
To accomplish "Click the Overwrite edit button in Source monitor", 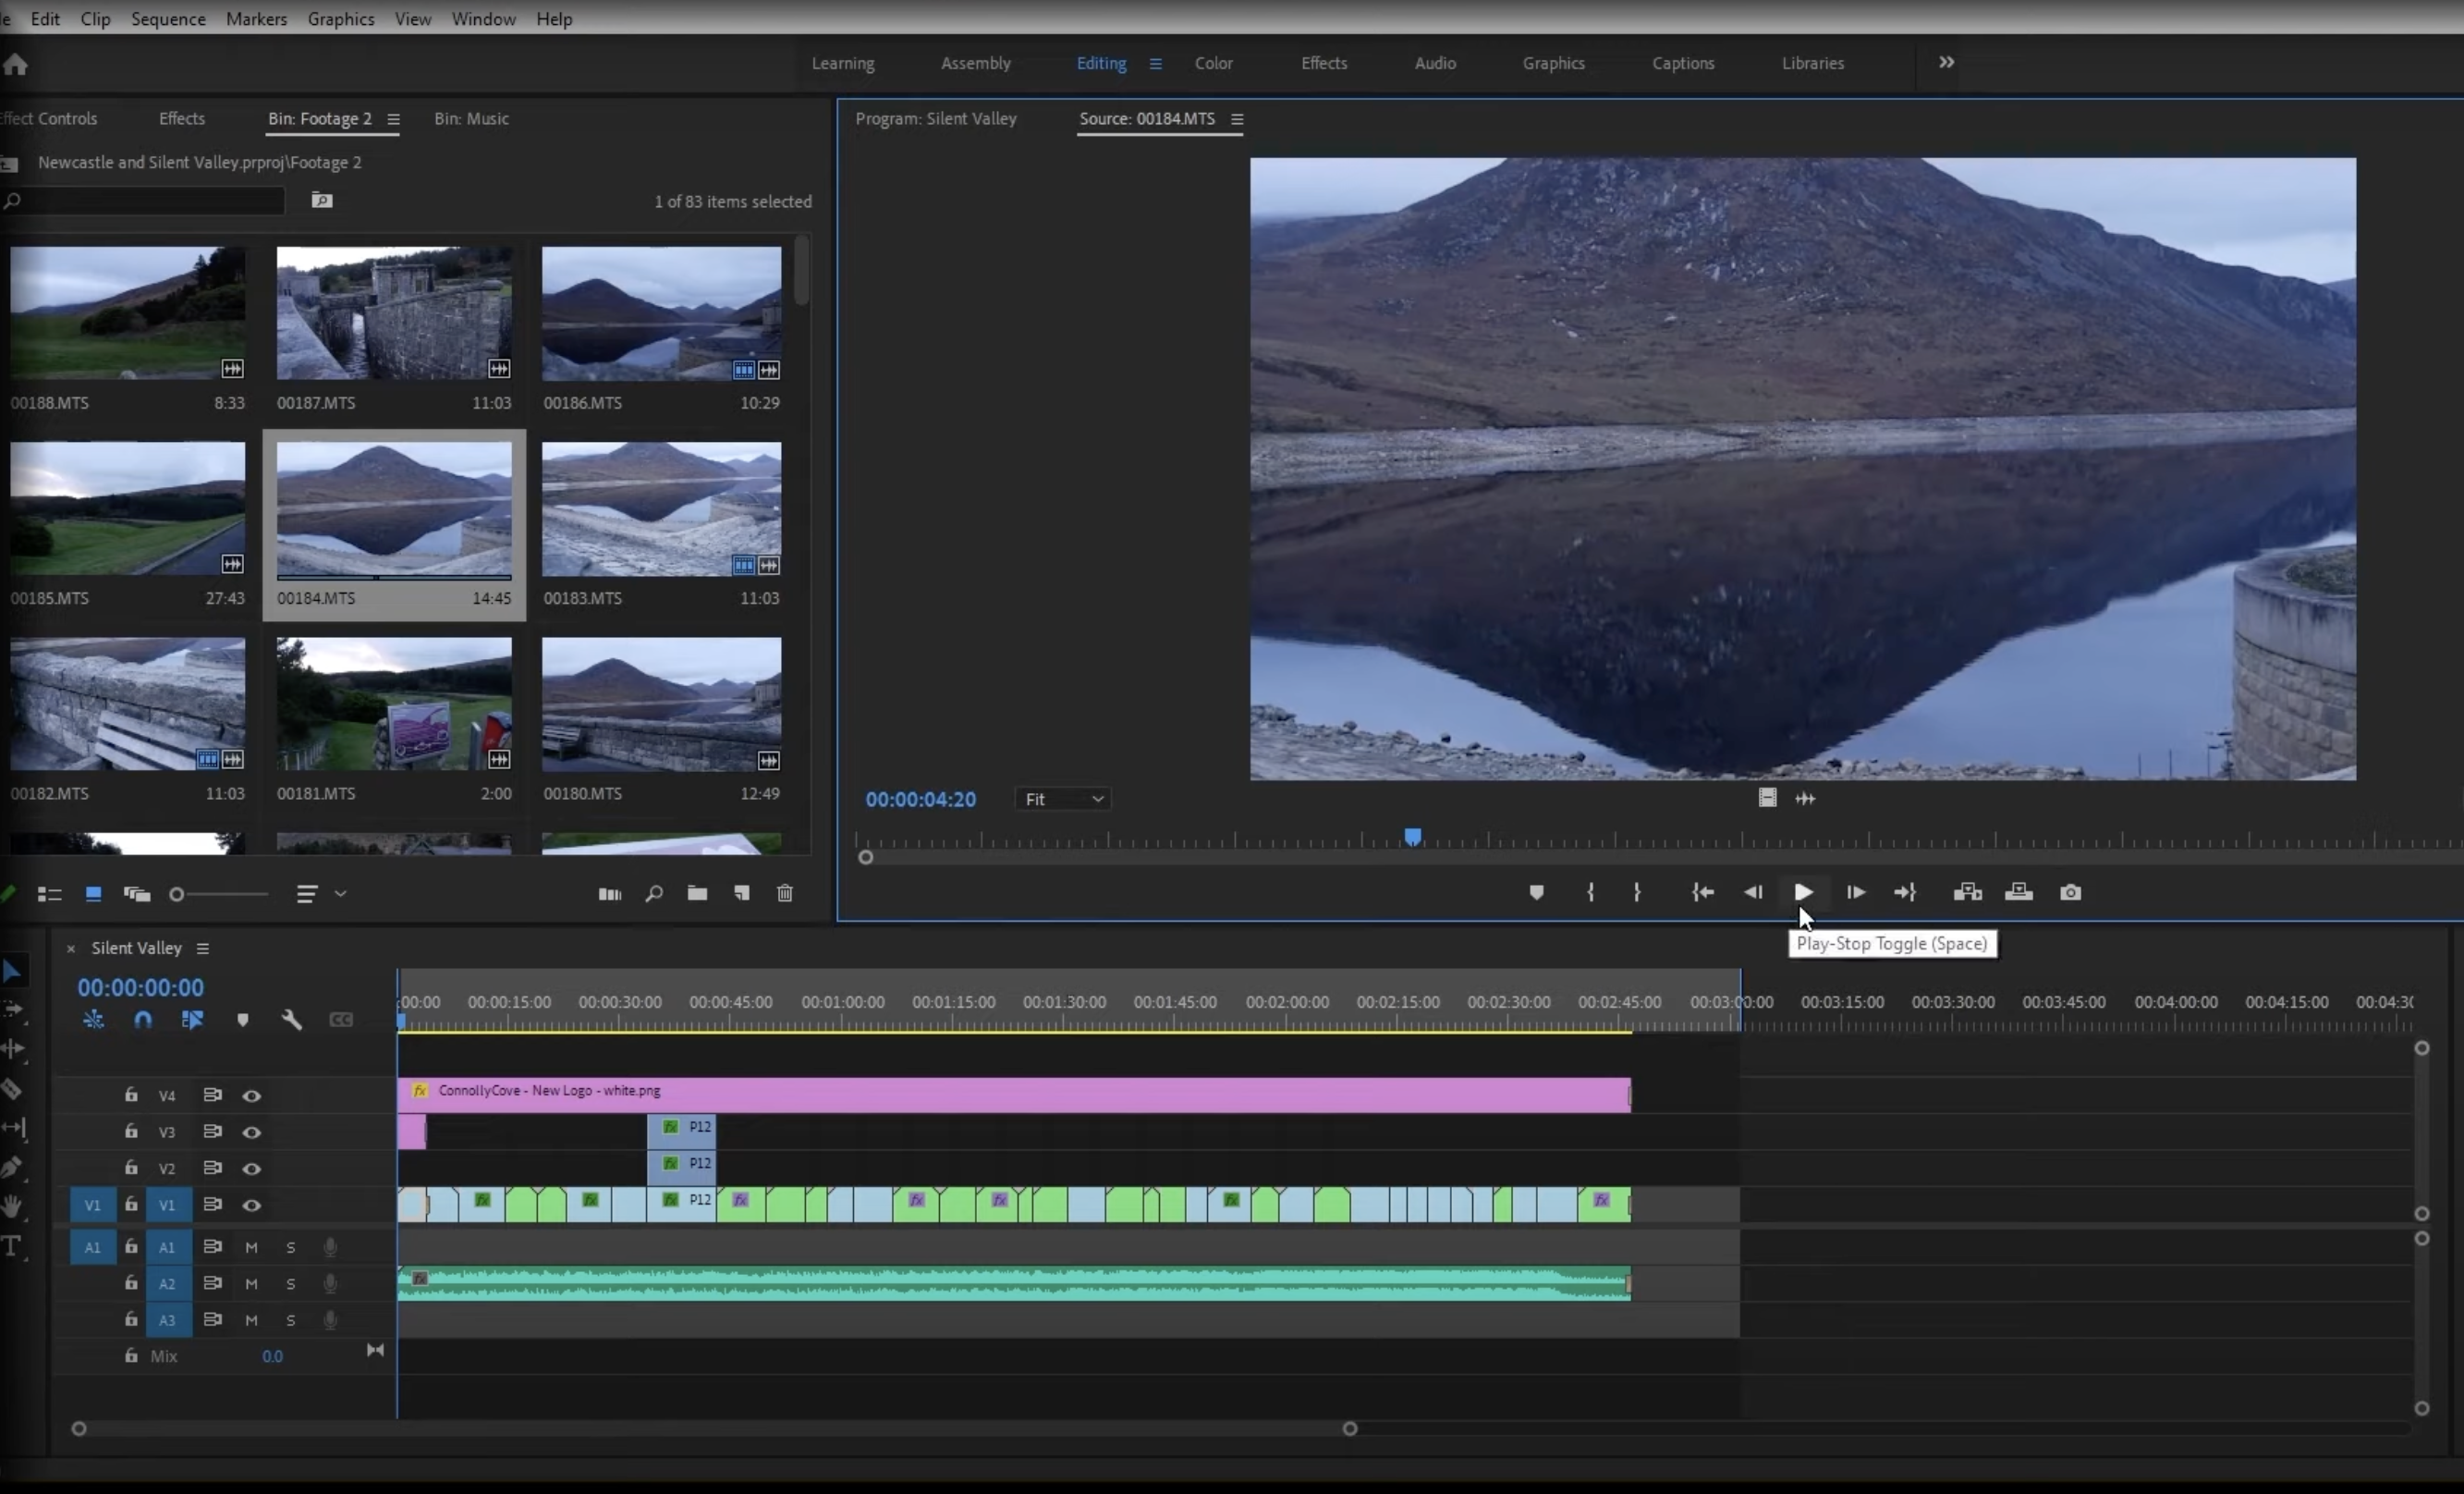I will pyautogui.click(x=2018, y=892).
